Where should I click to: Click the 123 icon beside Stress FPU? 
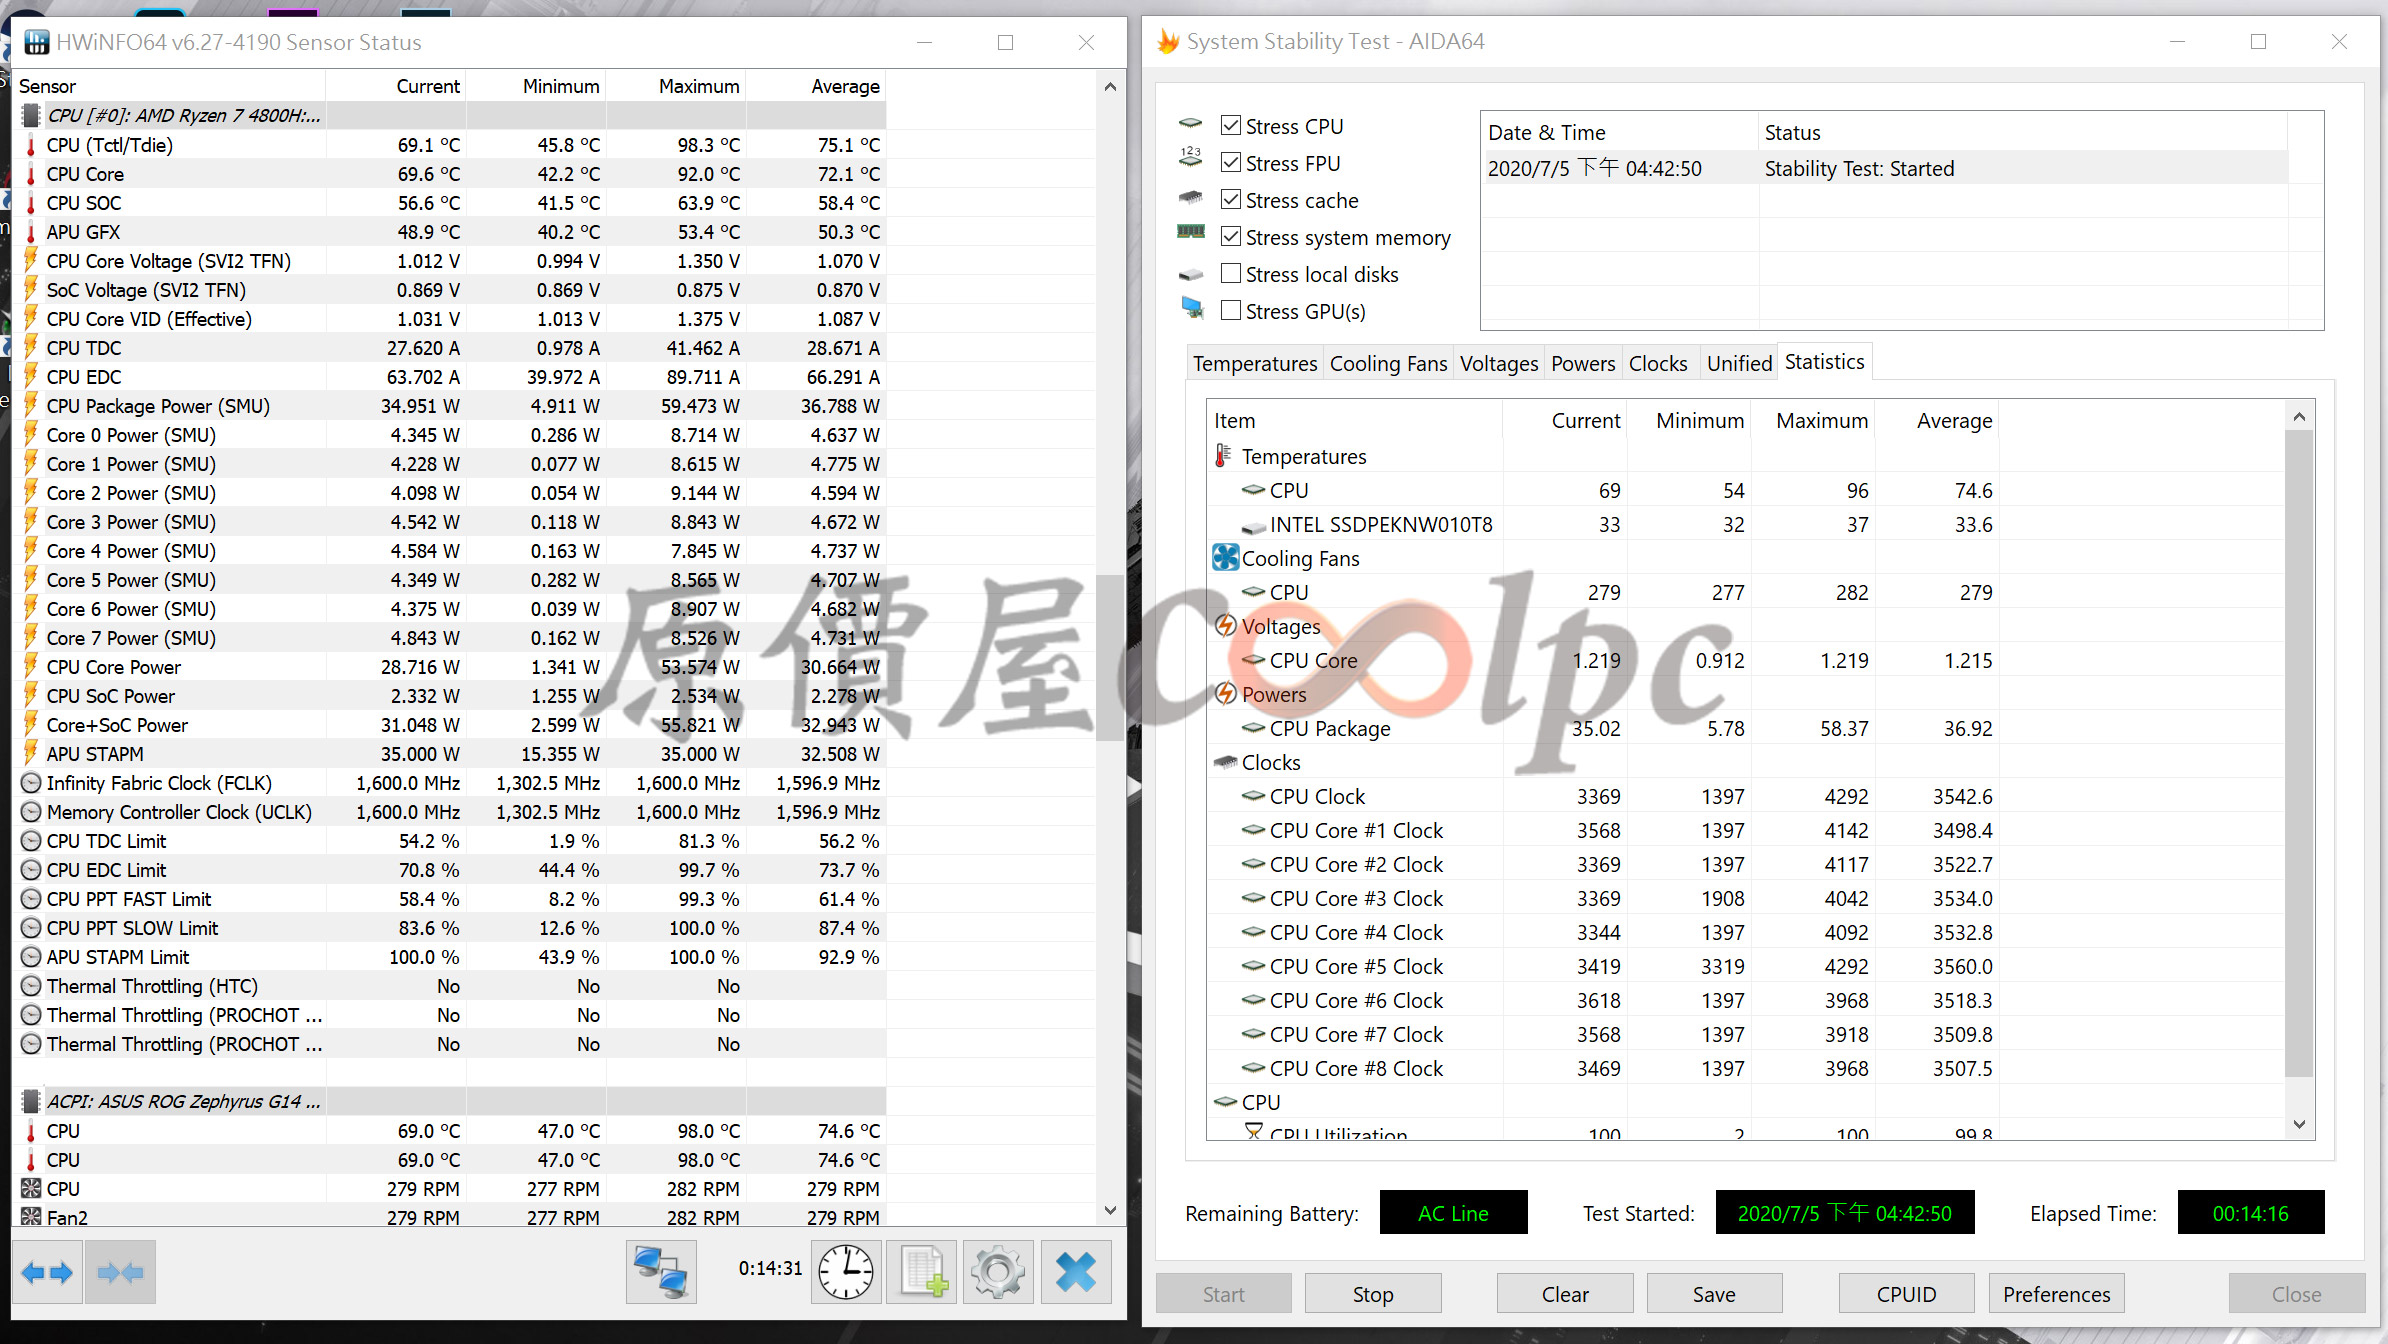(x=1190, y=158)
